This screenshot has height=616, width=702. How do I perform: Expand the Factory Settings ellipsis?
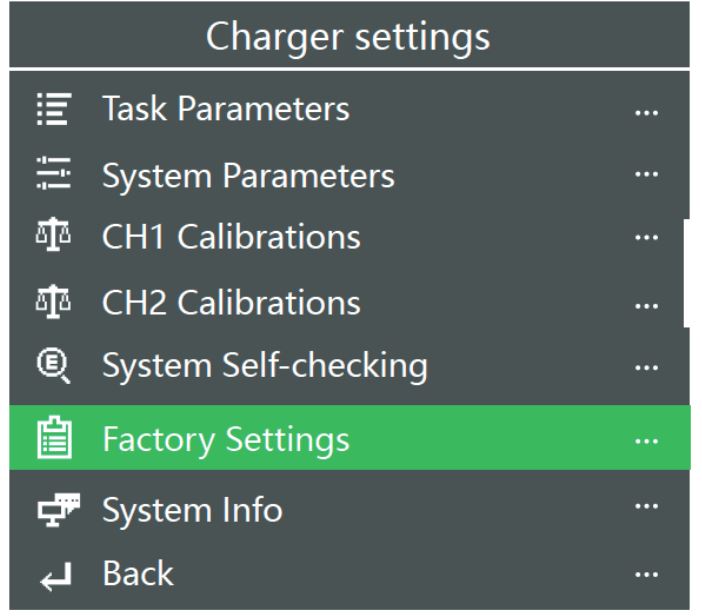646,441
